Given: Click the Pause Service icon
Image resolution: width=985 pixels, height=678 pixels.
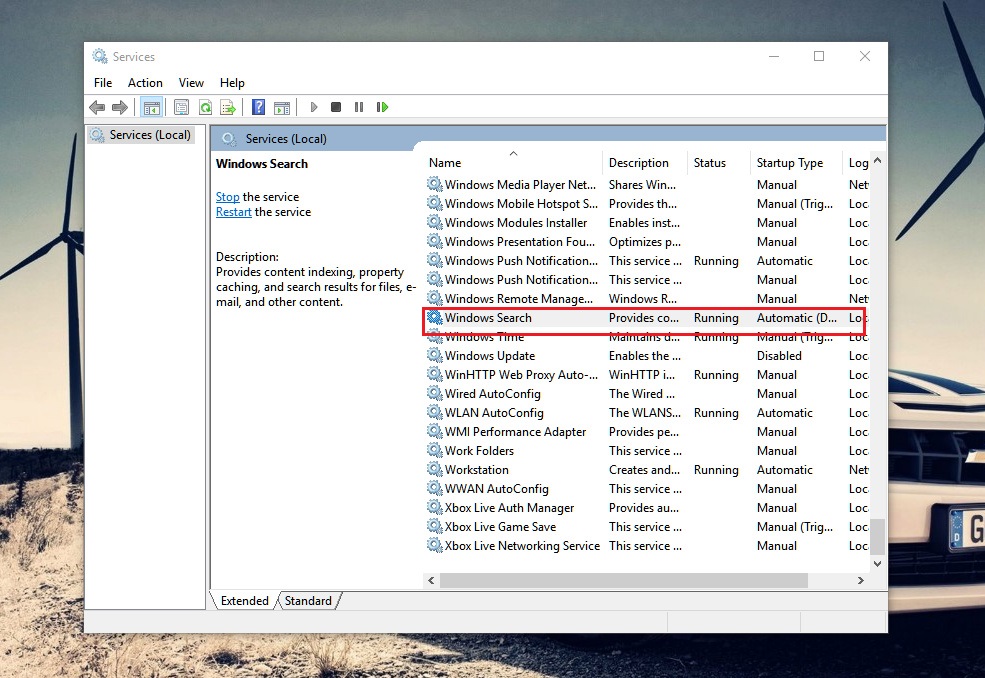Looking at the screenshot, I should pyautogui.click(x=359, y=107).
